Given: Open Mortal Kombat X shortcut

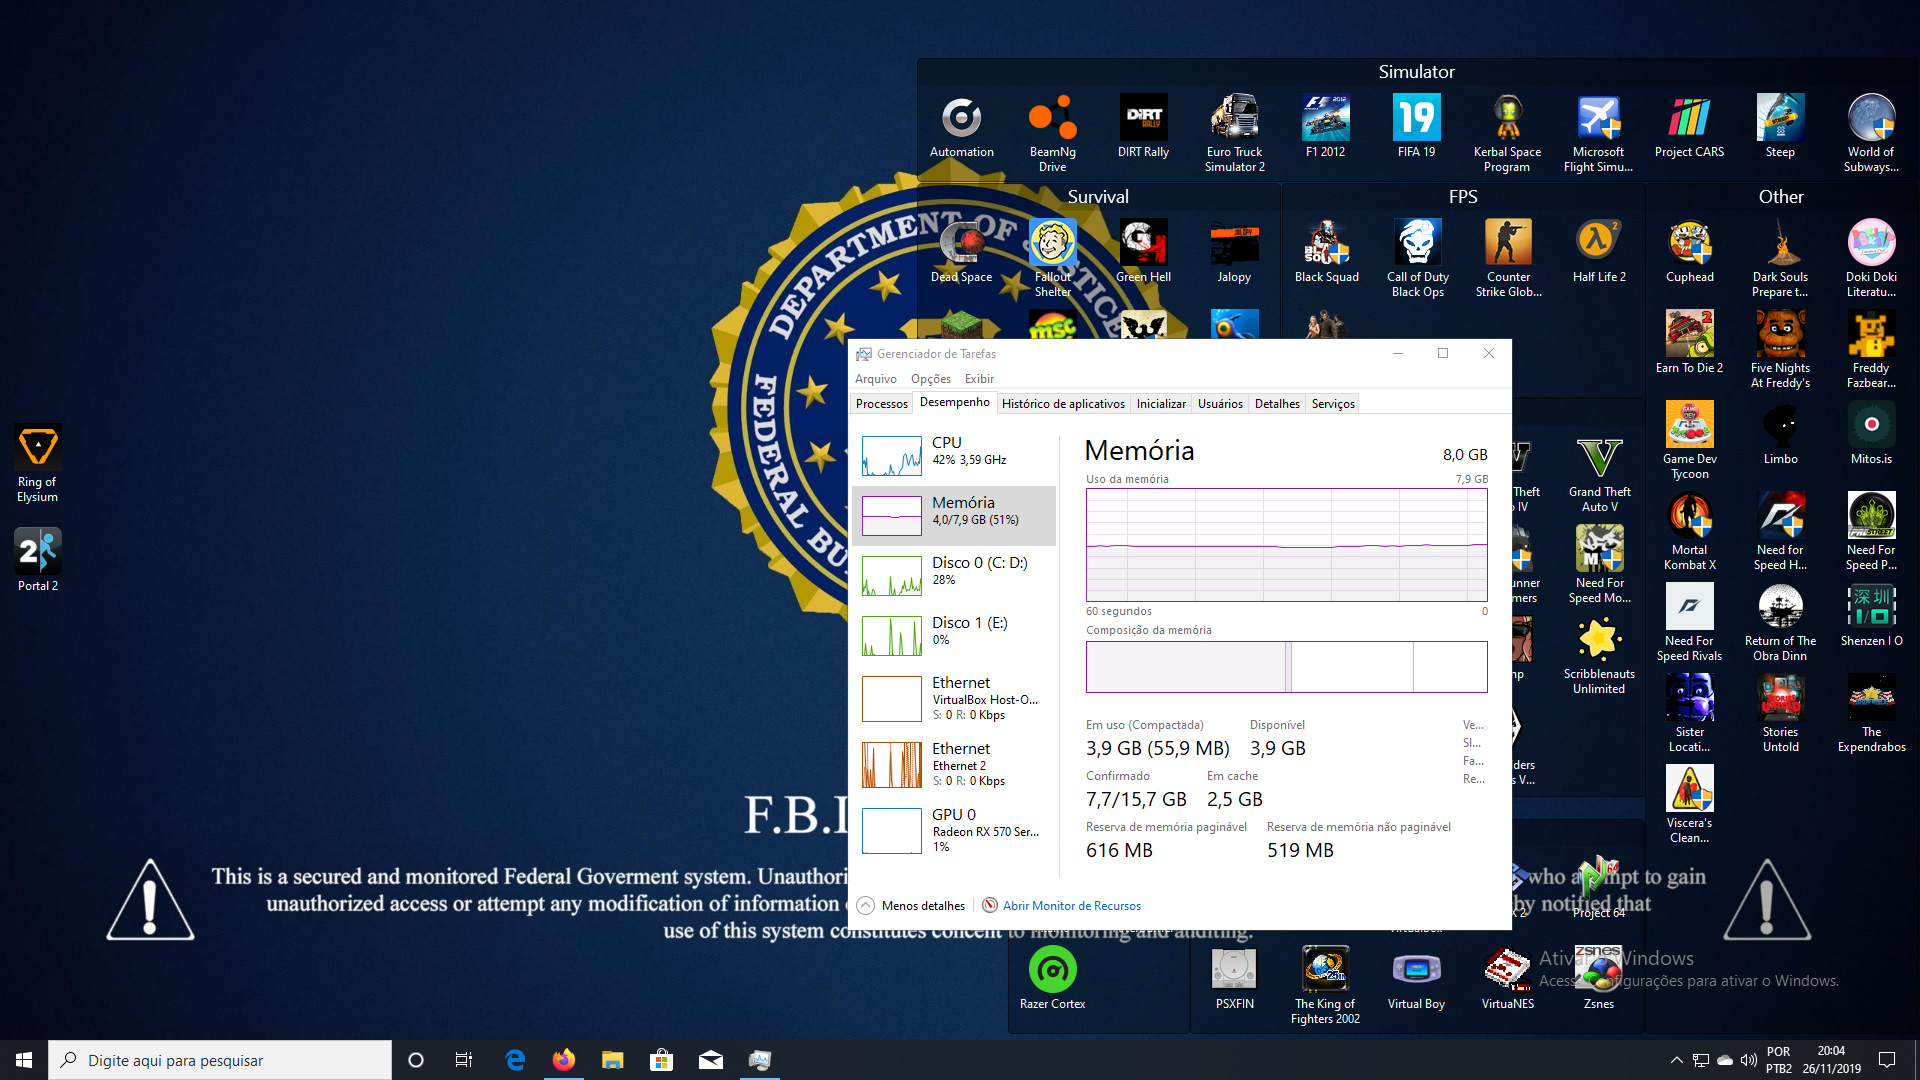Looking at the screenshot, I should click(x=1689, y=532).
